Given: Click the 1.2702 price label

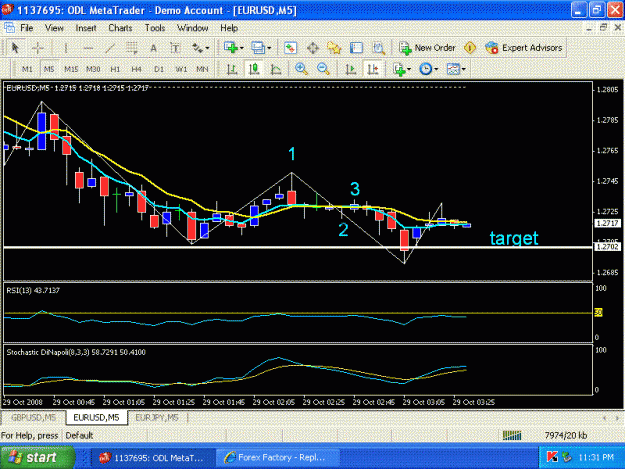Looking at the screenshot, I should (x=607, y=247).
